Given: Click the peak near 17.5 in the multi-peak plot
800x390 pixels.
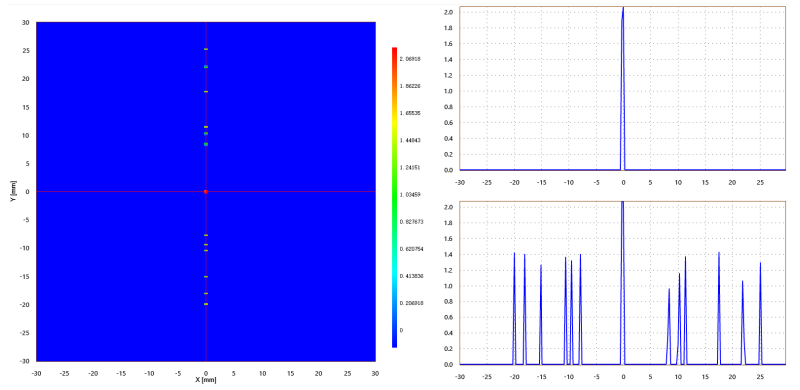Looking at the screenshot, I should point(718,308).
